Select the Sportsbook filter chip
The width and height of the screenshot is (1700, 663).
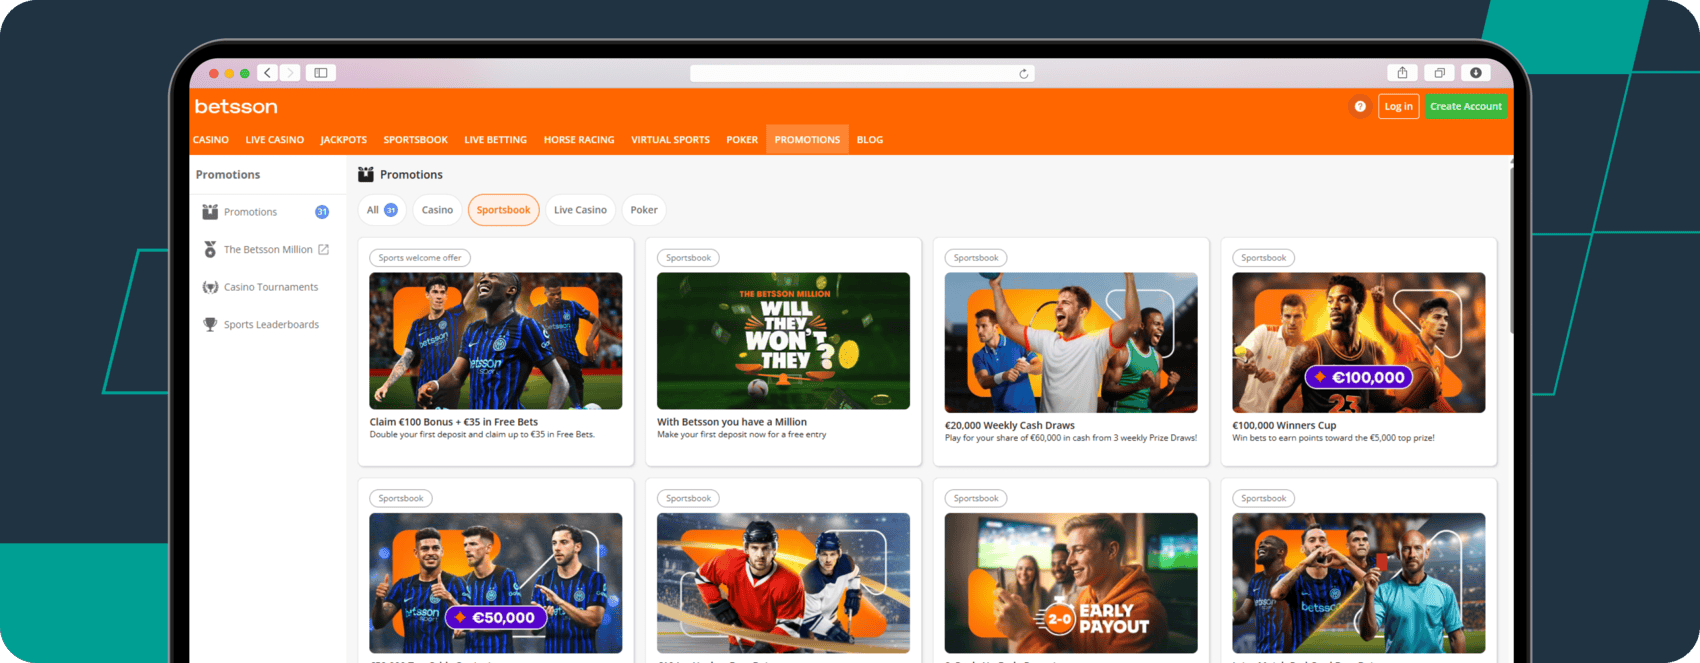coord(504,210)
